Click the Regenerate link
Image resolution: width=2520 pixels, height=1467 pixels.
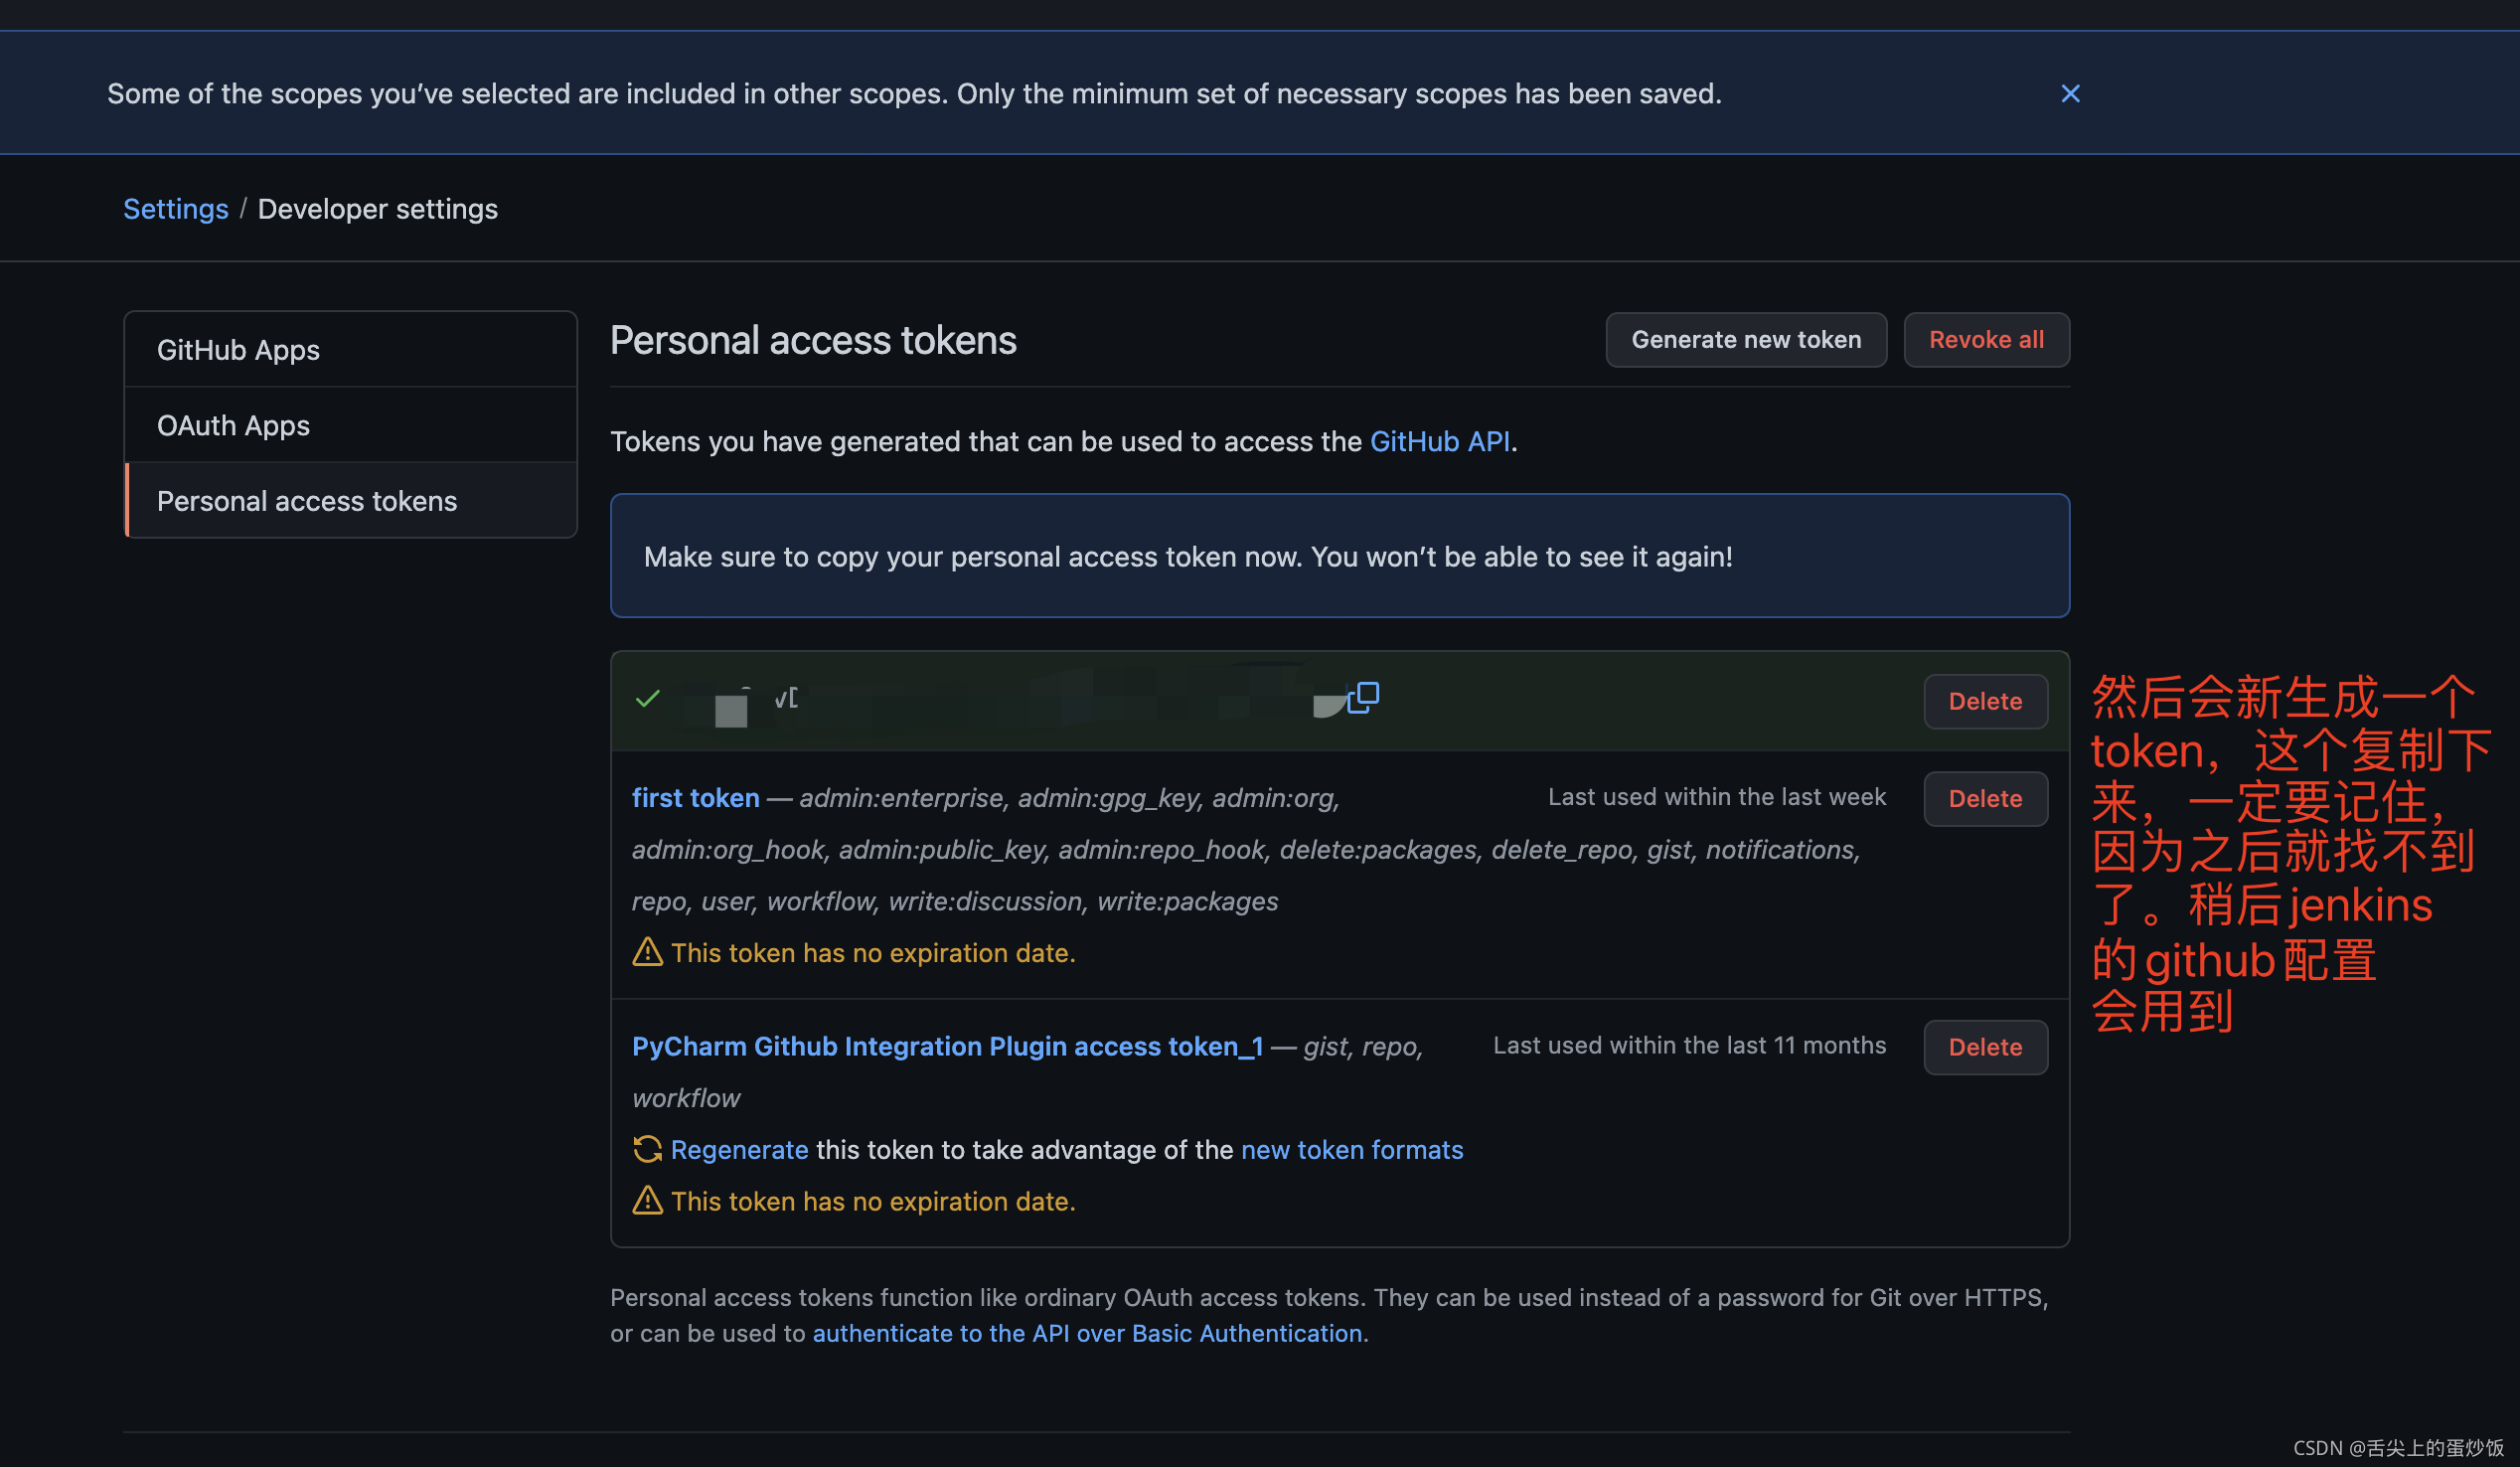point(739,1149)
